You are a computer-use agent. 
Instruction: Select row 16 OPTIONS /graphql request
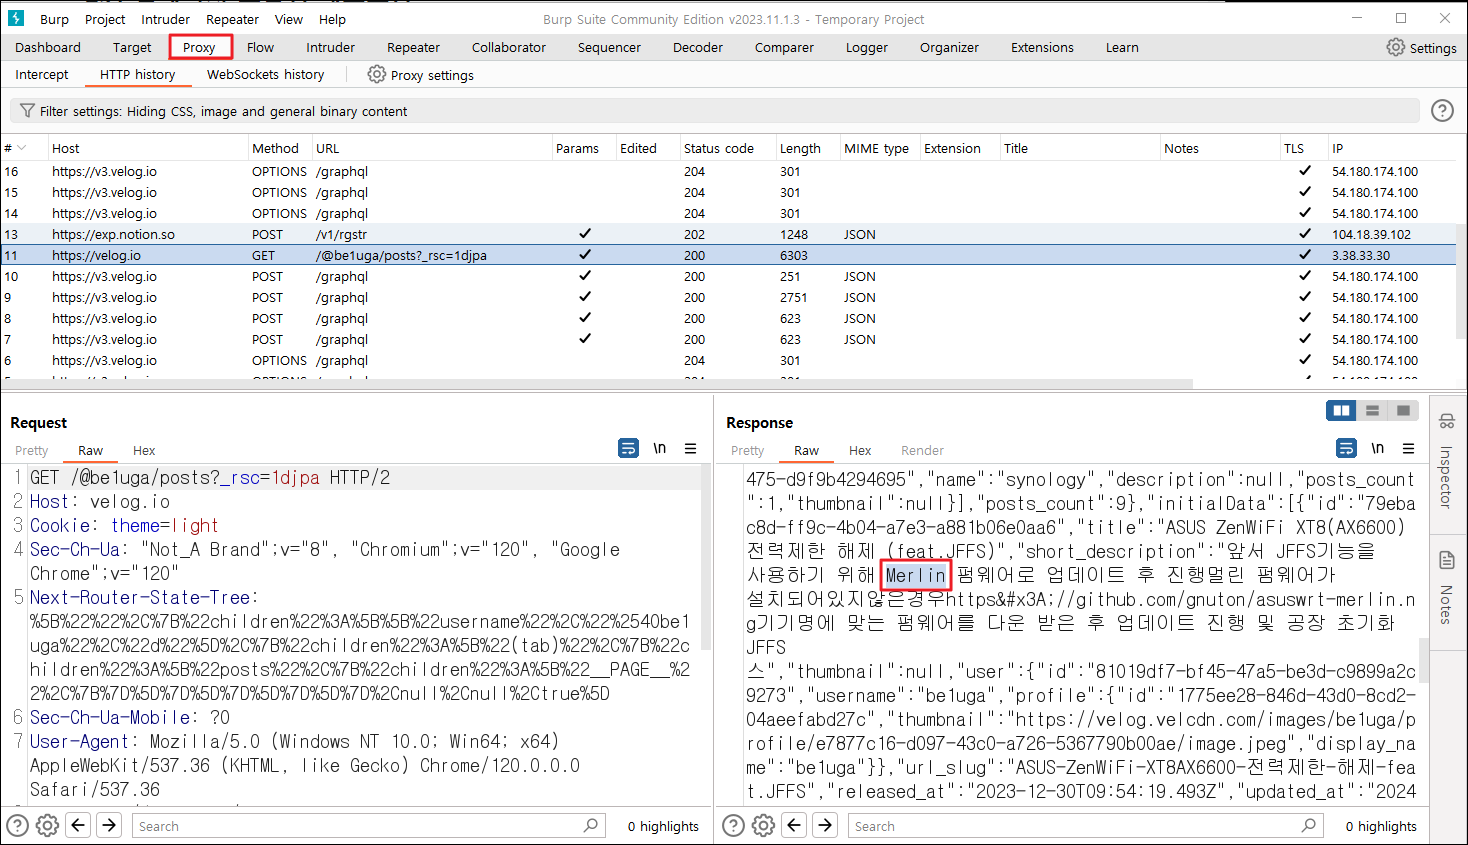pos(728,171)
